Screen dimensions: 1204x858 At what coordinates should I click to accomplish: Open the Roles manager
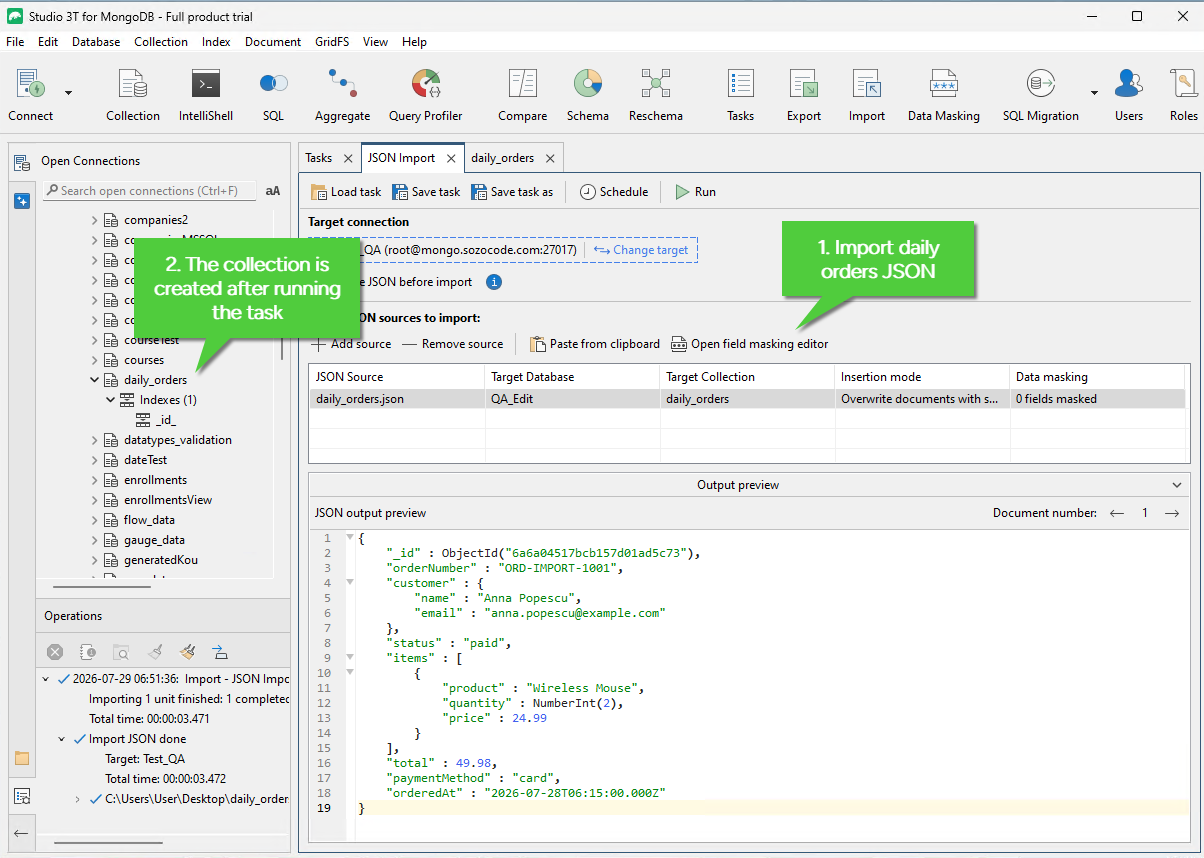pos(1184,95)
